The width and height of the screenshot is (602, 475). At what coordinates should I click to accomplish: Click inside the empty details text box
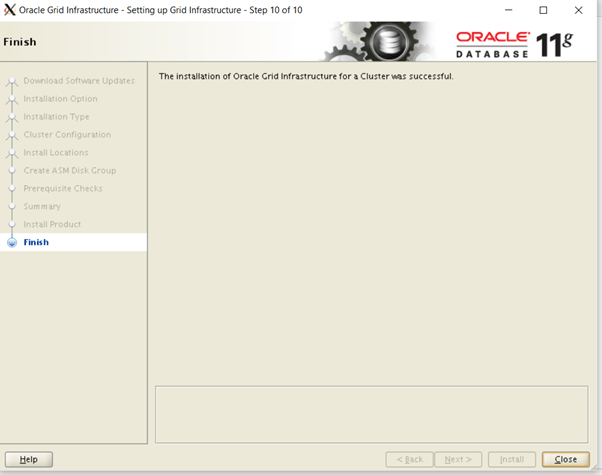(373, 411)
